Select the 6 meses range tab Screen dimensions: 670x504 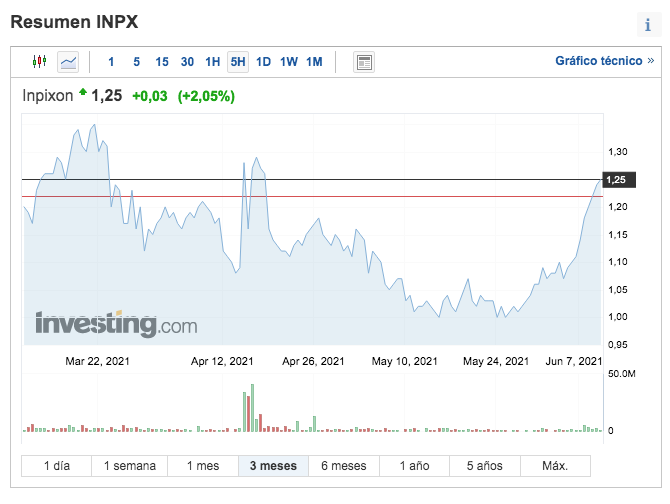(344, 466)
